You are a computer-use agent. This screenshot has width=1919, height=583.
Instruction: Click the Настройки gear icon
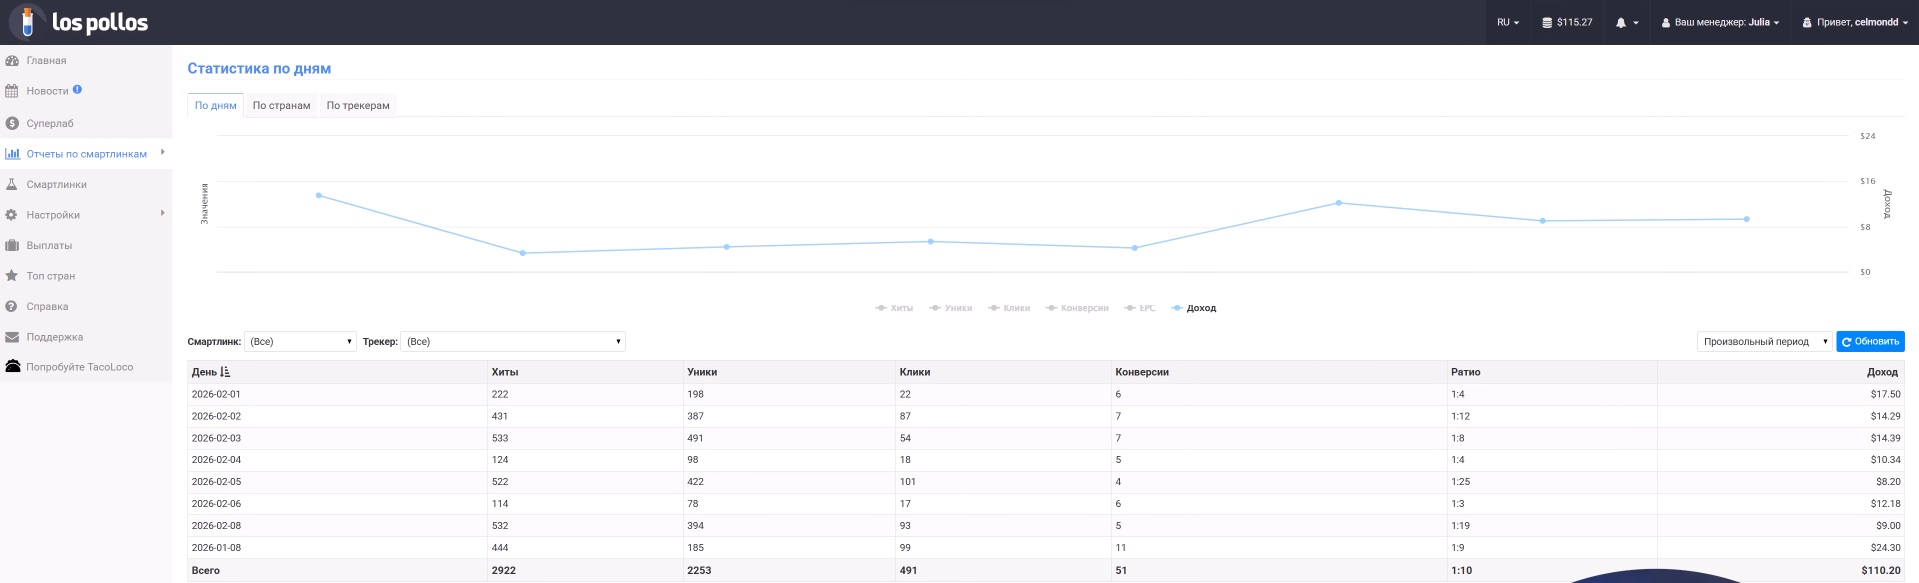point(12,215)
